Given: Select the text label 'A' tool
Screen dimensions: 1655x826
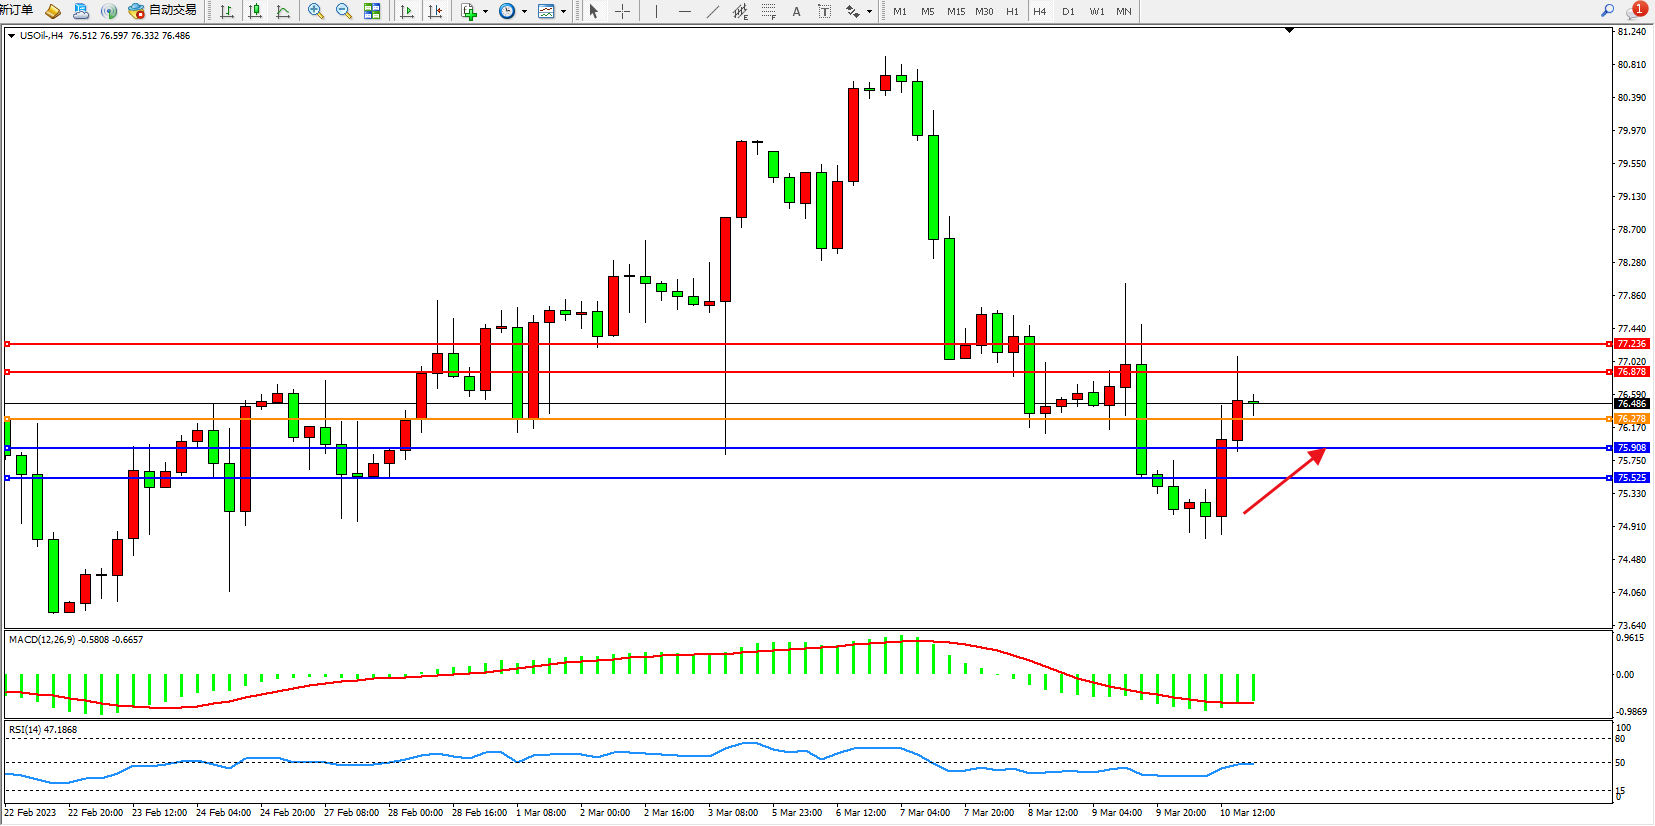Looking at the screenshot, I should pos(796,11).
